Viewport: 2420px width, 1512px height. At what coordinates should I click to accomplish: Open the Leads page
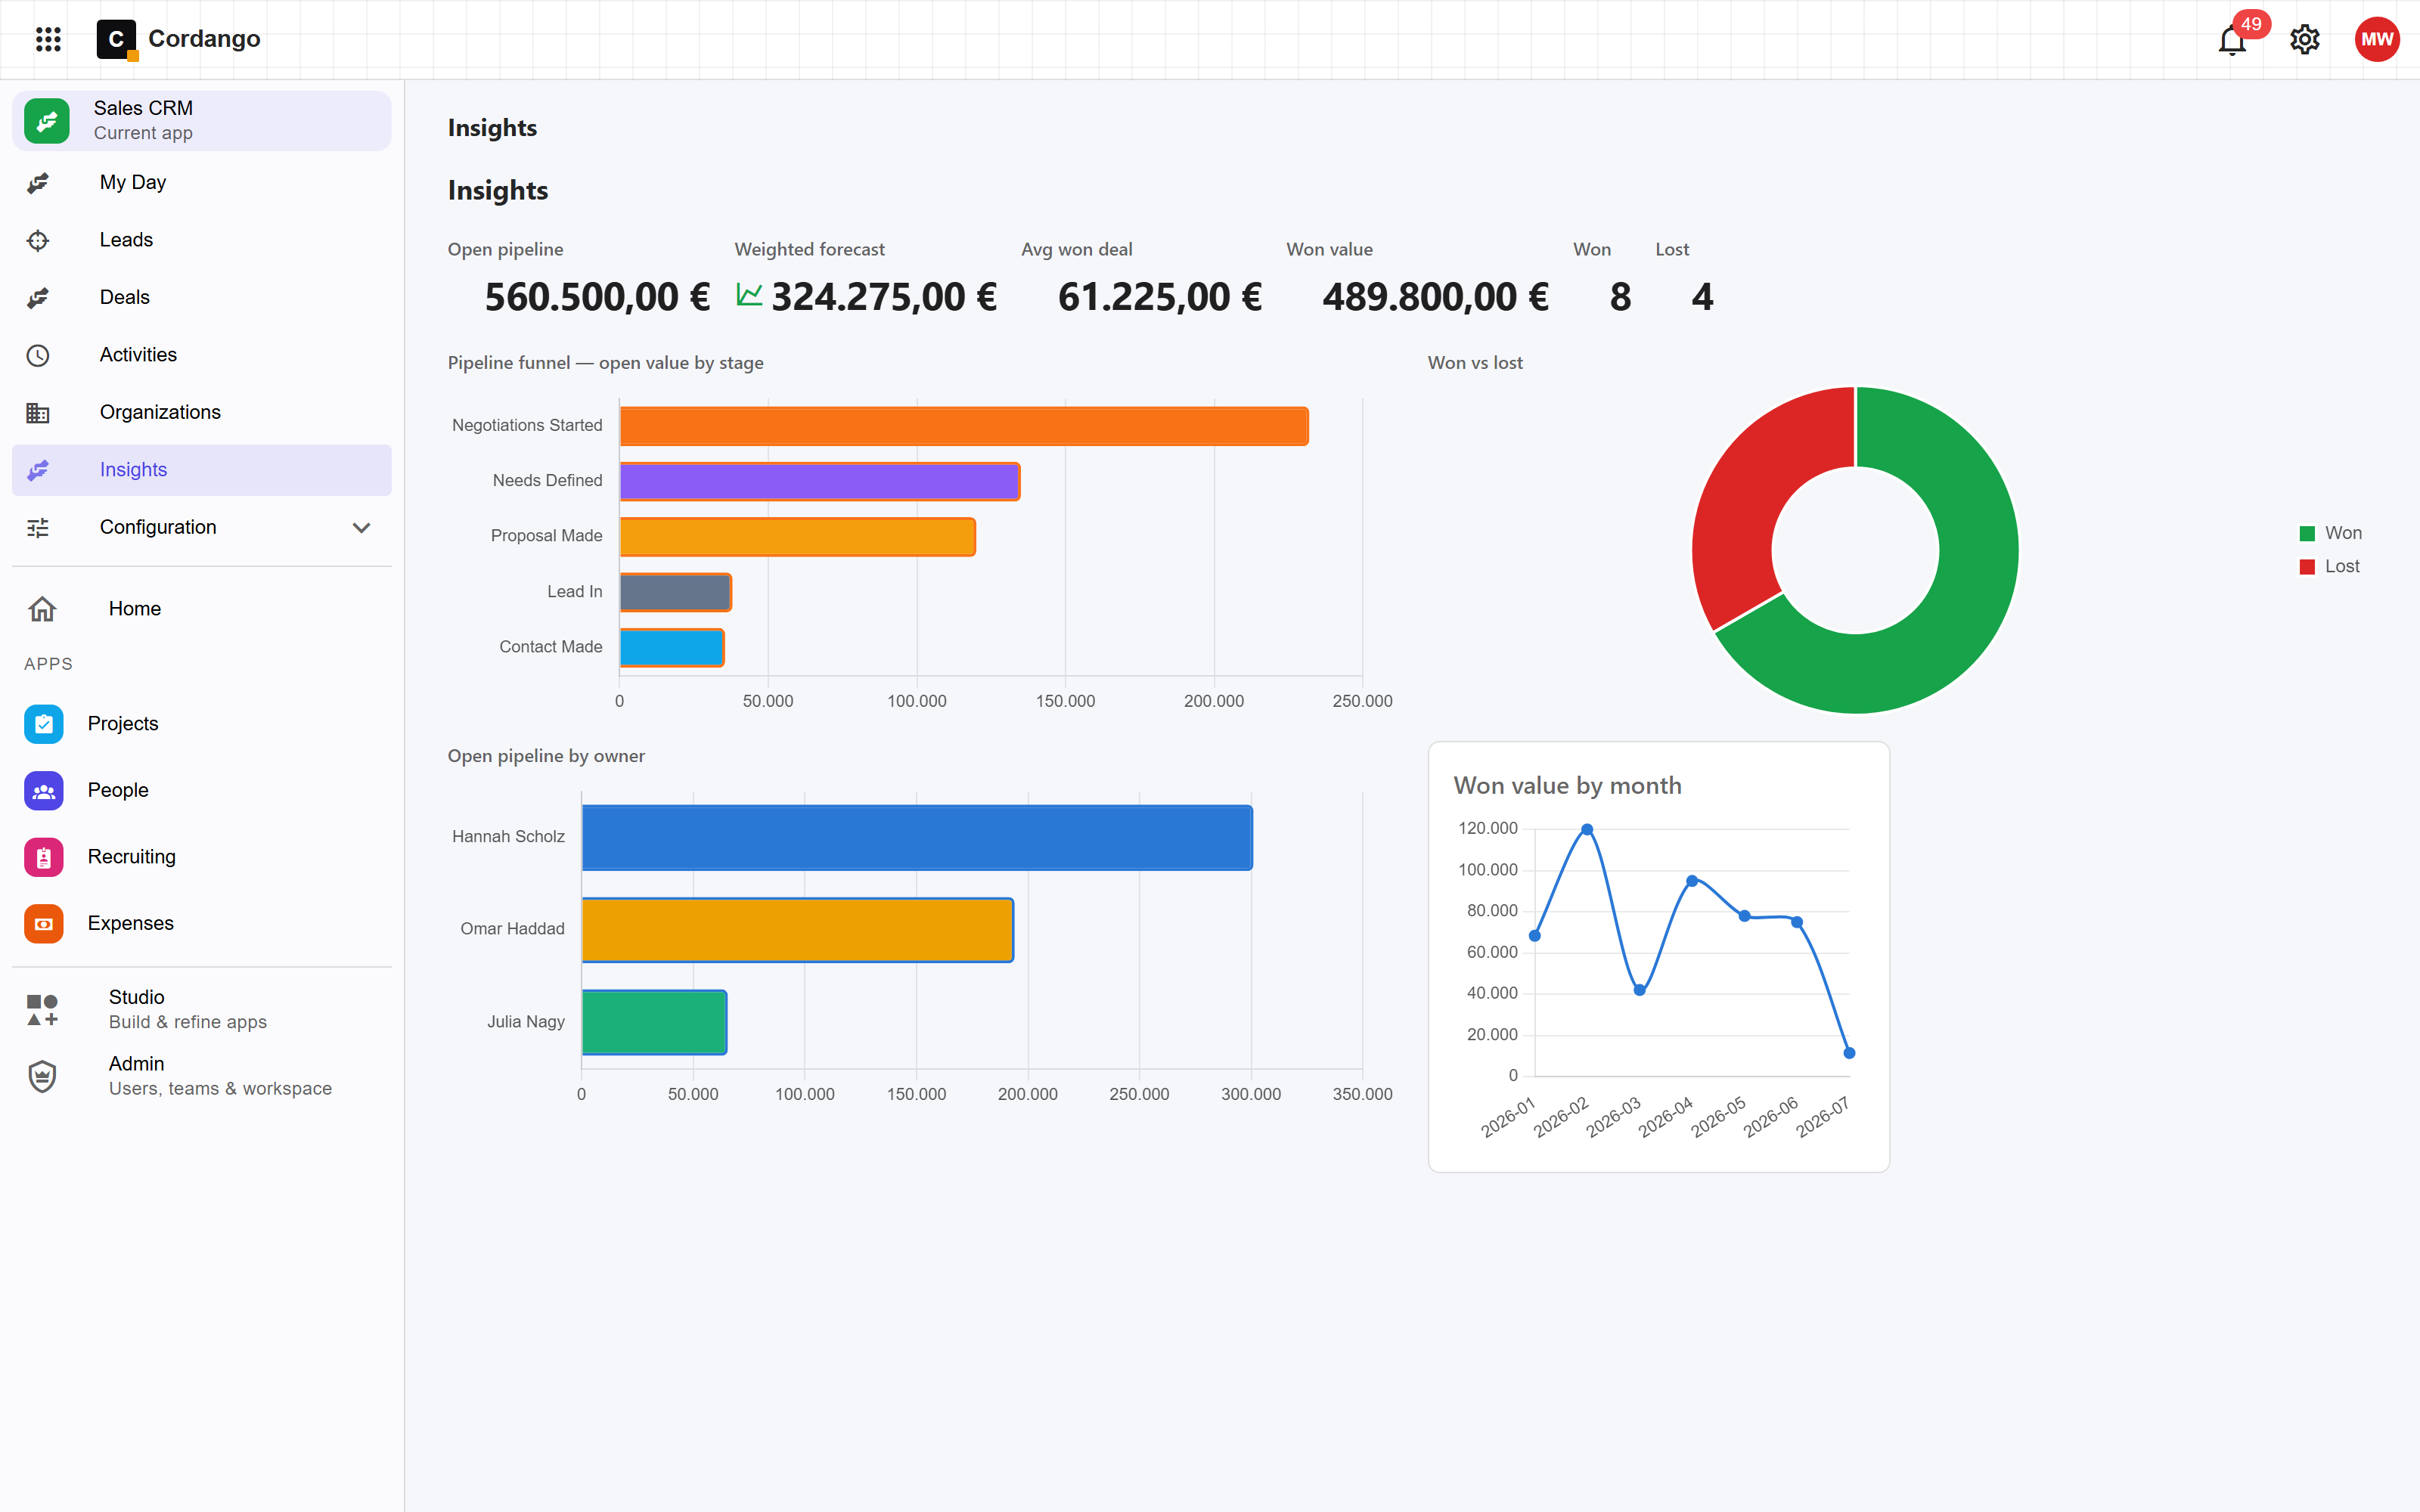click(x=201, y=240)
